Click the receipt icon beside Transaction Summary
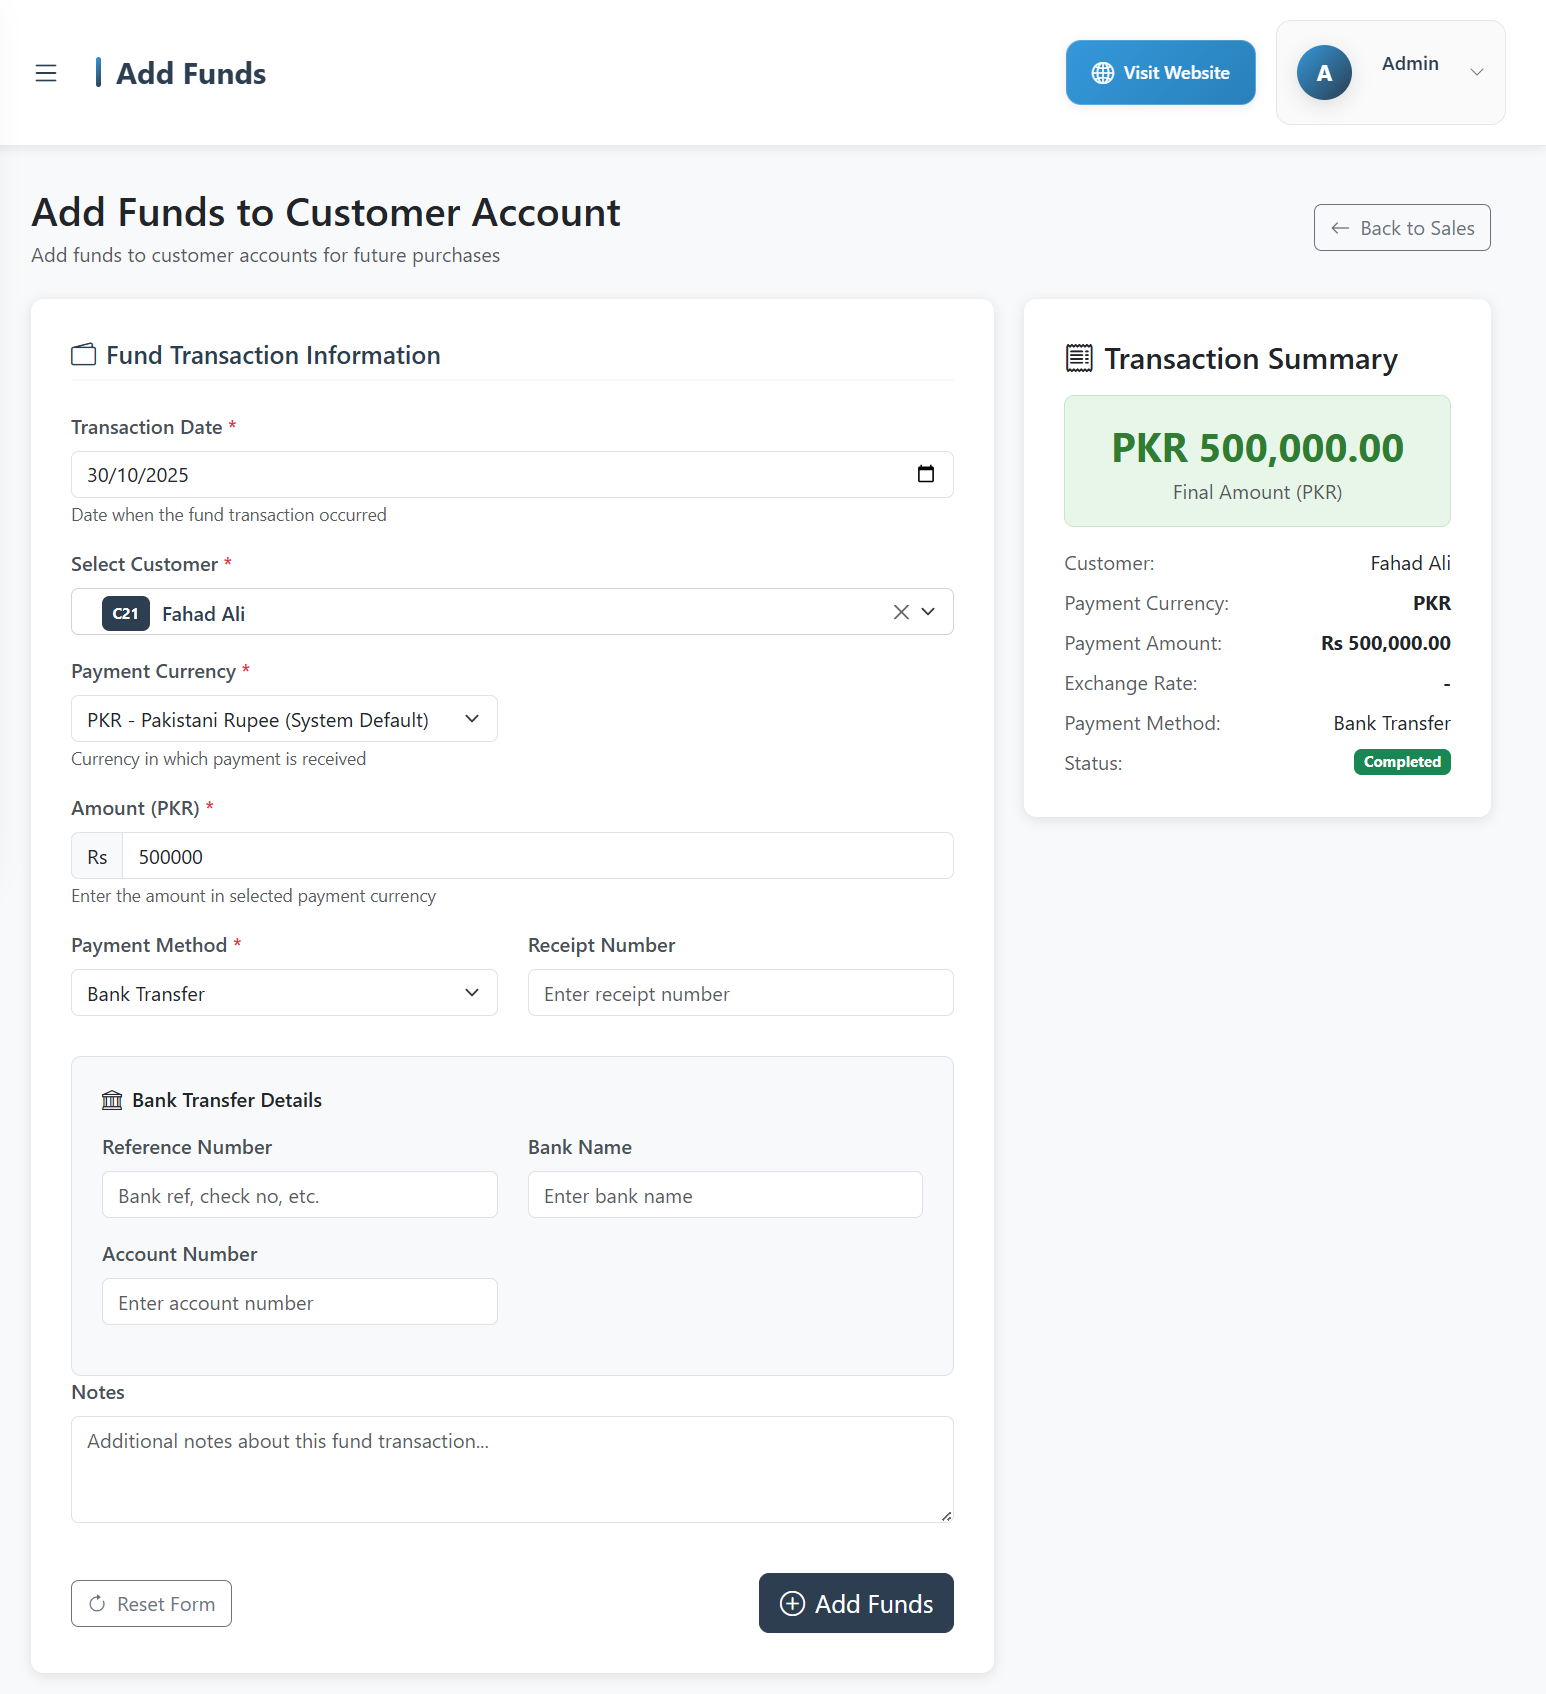 tap(1079, 358)
